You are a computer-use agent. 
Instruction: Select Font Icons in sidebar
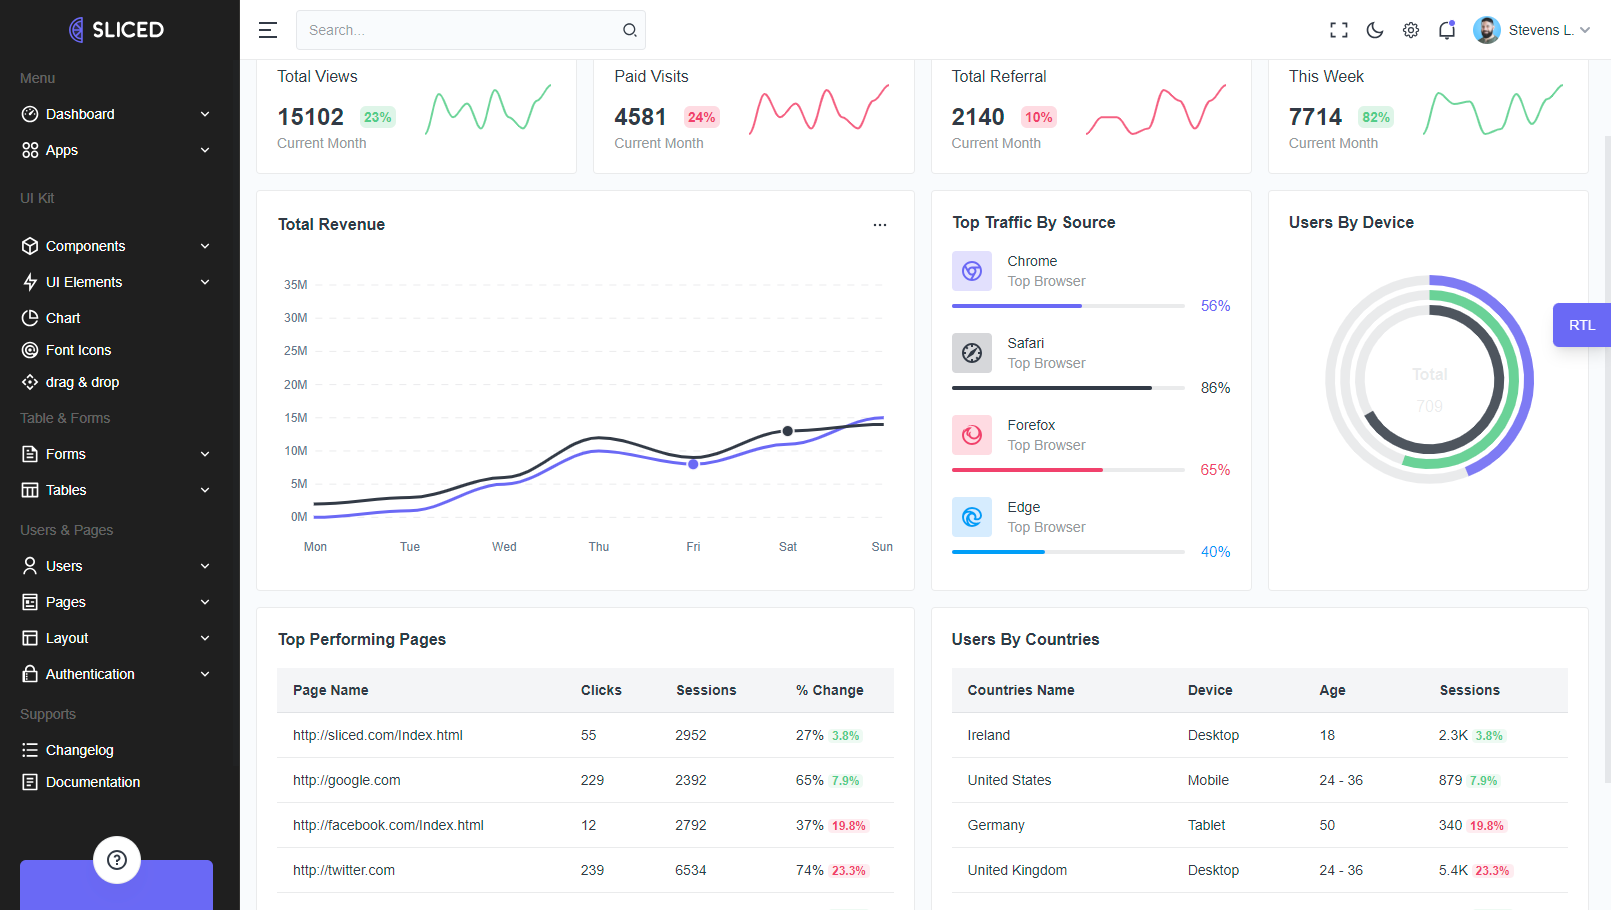(x=78, y=350)
